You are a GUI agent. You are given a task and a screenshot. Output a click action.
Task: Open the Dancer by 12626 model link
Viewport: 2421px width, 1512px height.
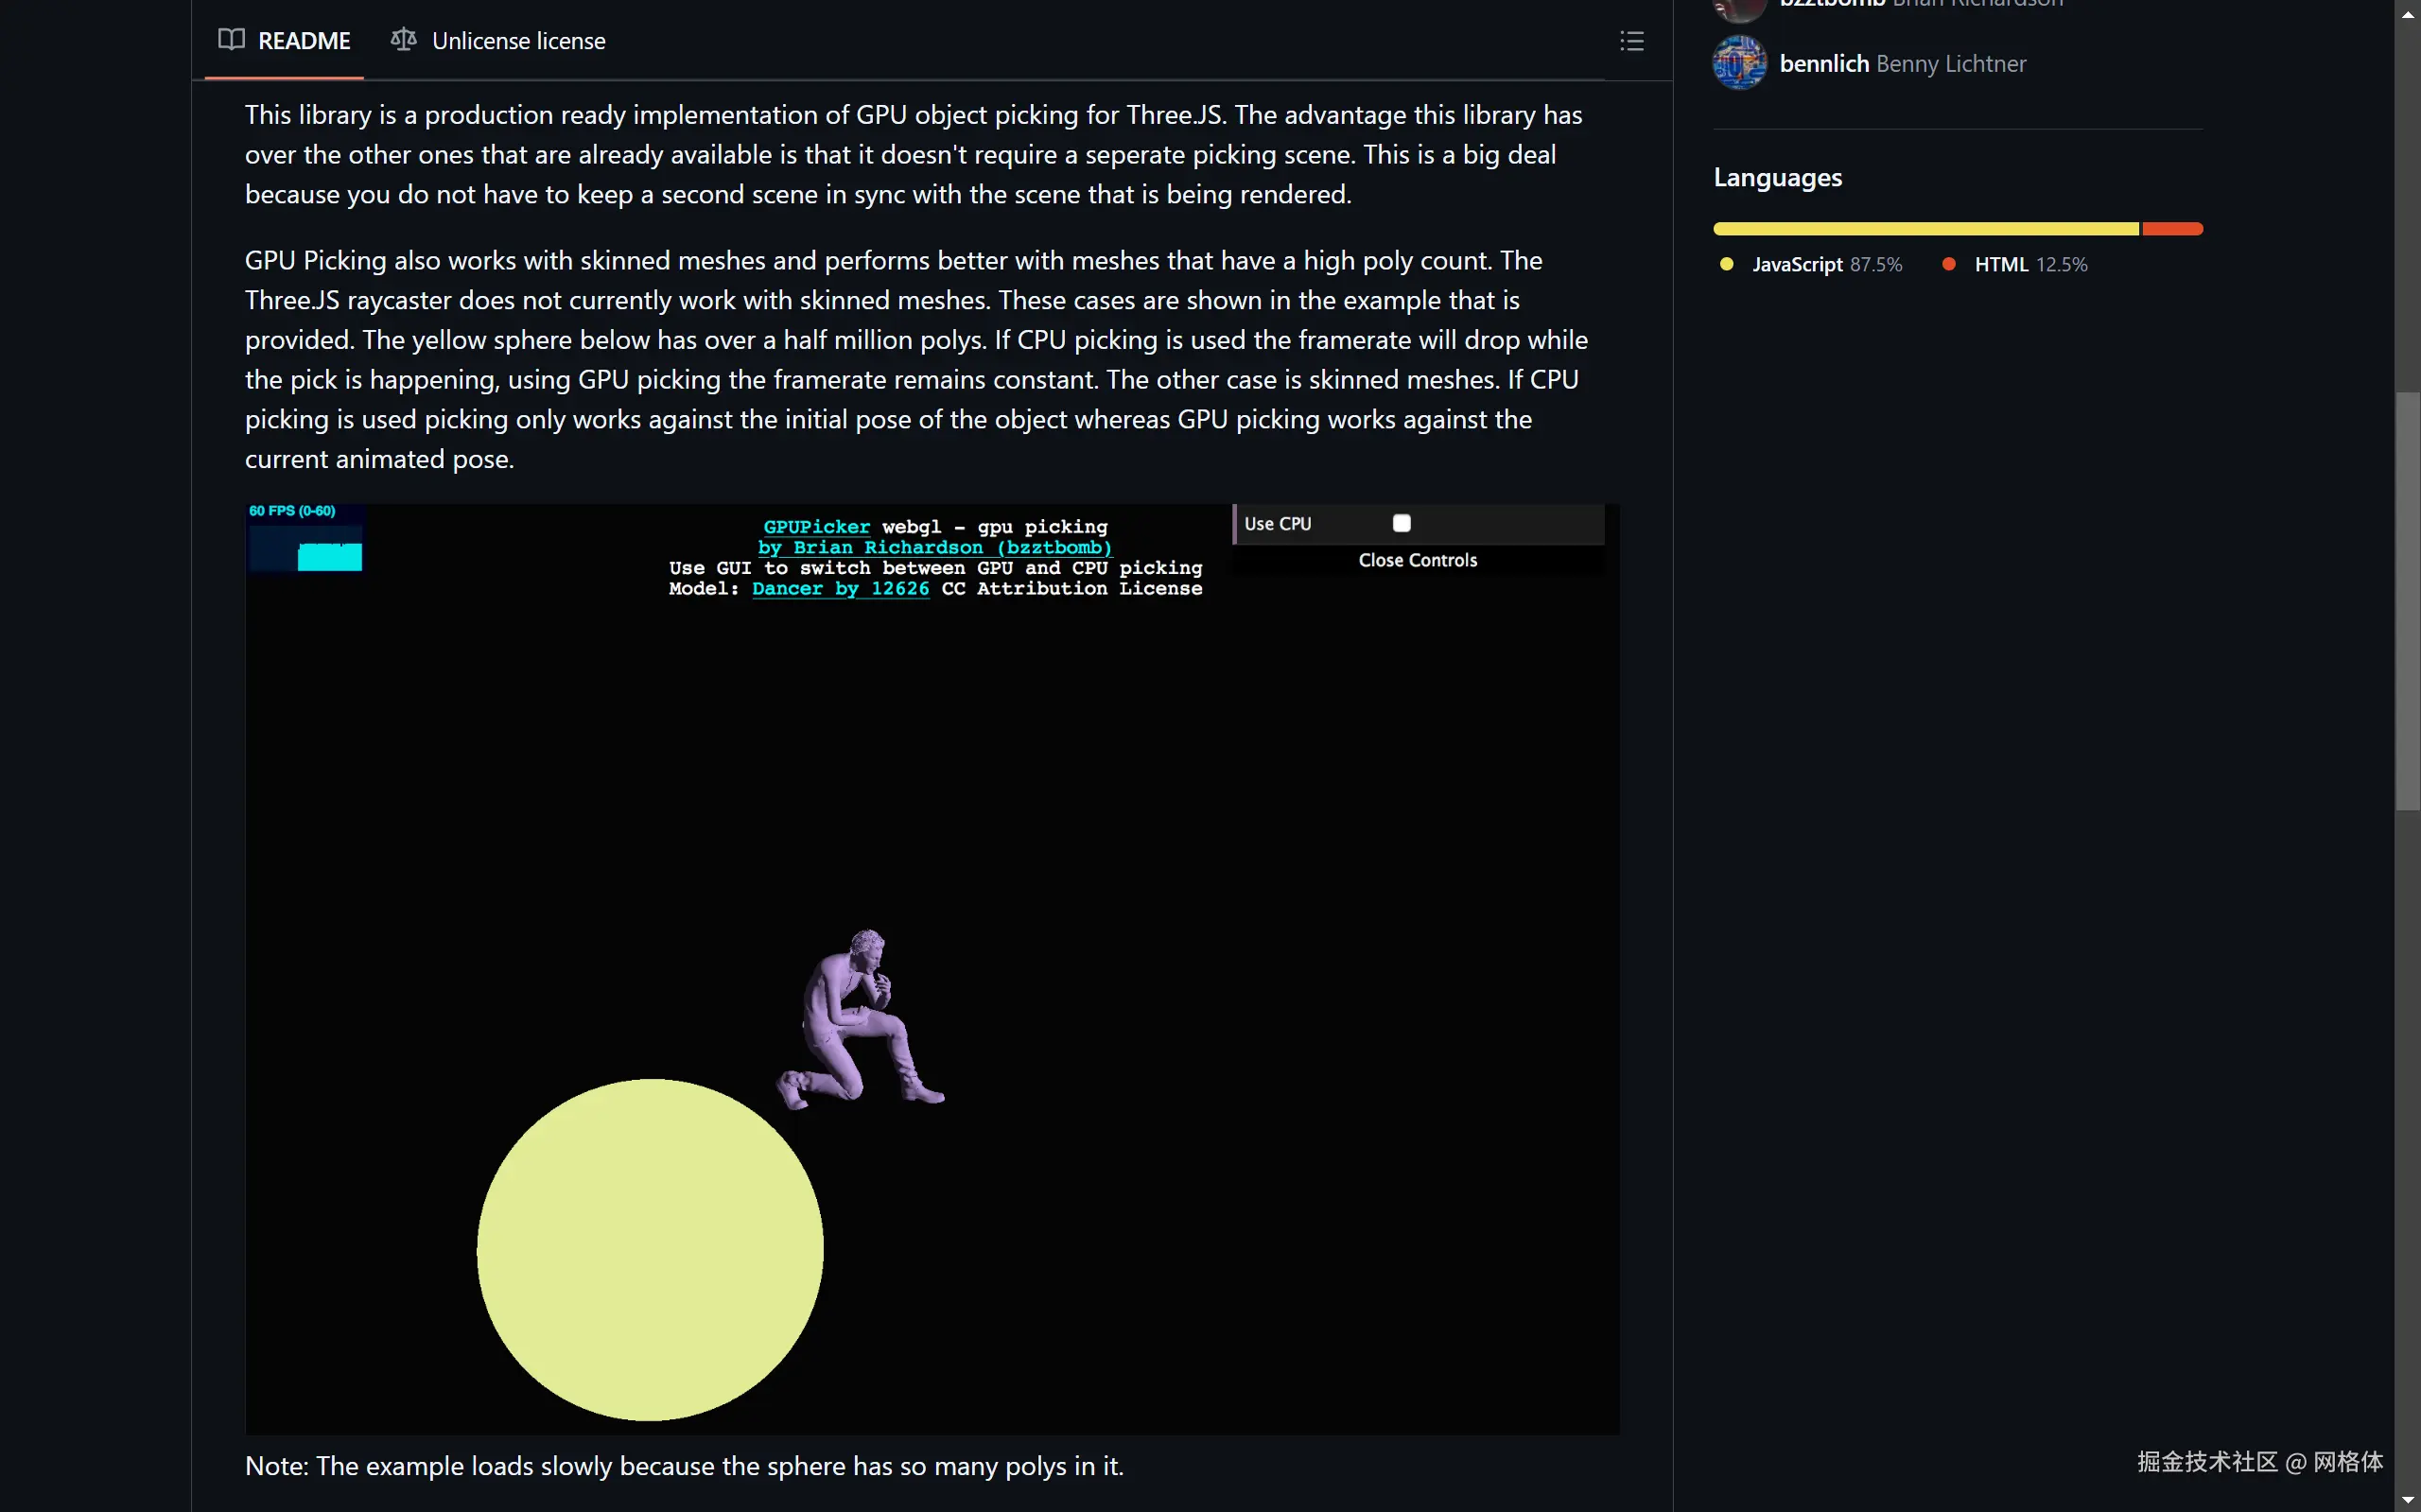(x=840, y=589)
